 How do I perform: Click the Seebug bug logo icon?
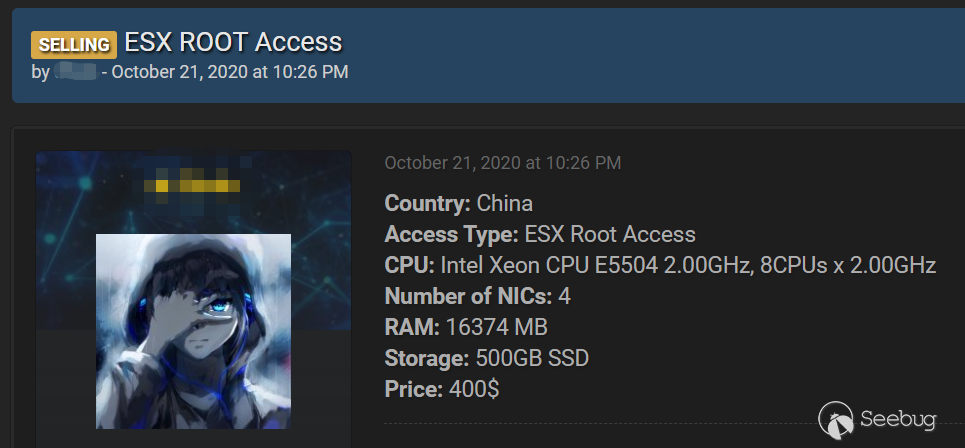pyautogui.click(x=836, y=420)
